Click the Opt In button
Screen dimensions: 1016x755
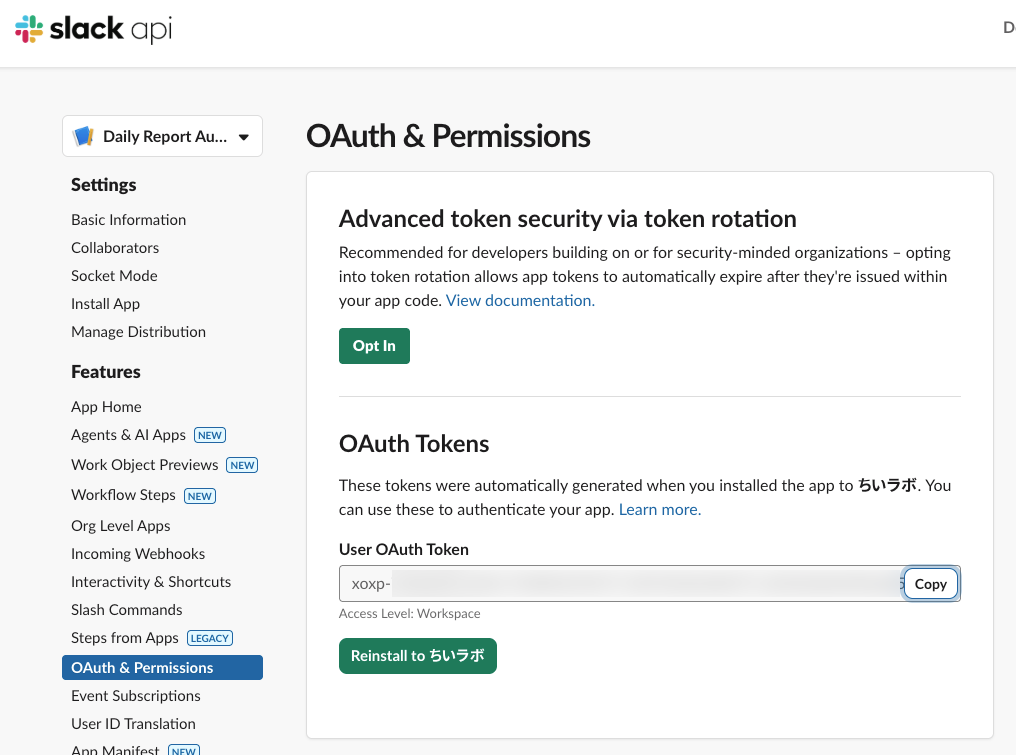374,346
